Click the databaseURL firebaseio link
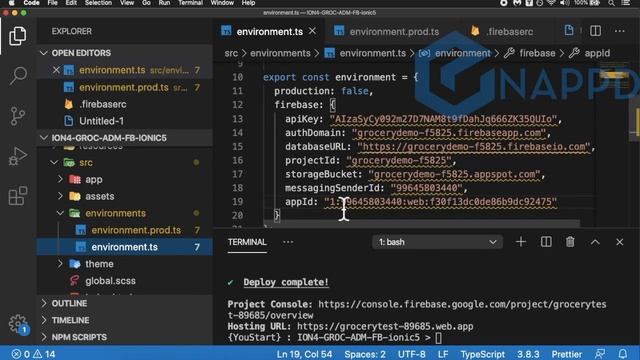This screenshot has height=360, width=640. click(x=474, y=147)
